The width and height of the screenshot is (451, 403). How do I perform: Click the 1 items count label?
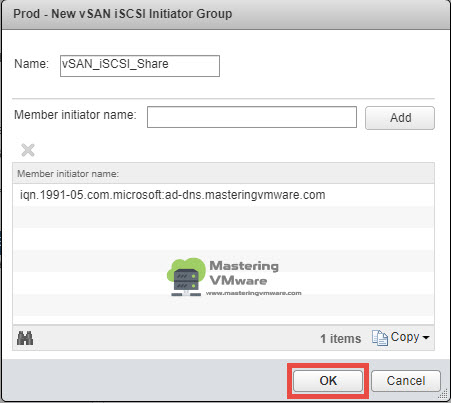[x=341, y=339]
